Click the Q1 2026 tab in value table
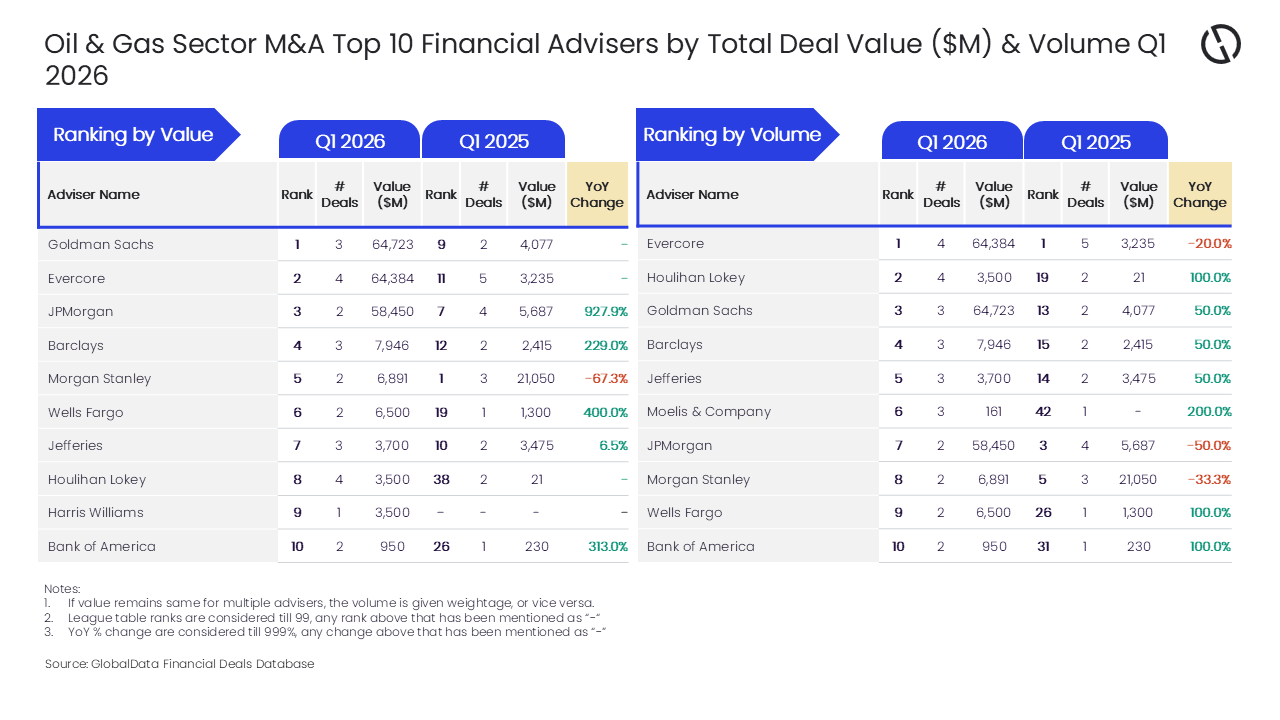The width and height of the screenshot is (1280, 720). tap(350, 141)
